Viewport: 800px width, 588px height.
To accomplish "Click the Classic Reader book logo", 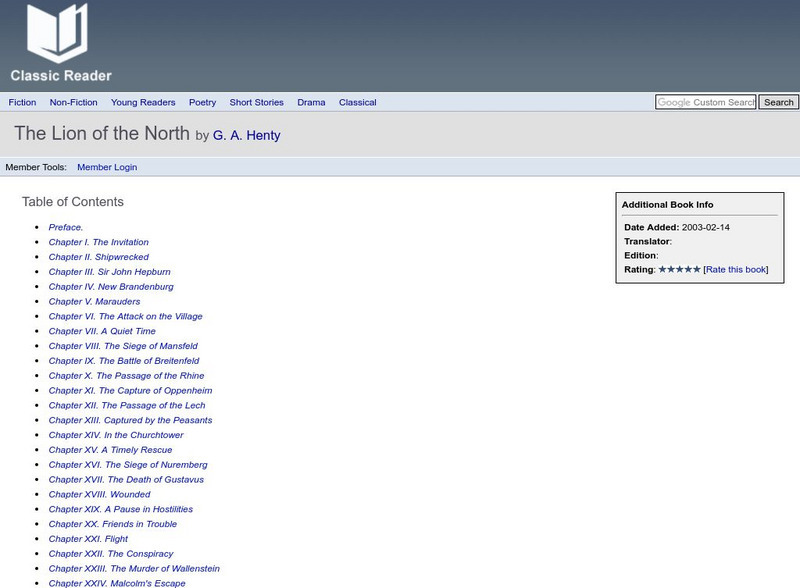I will pyautogui.click(x=57, y=33).
